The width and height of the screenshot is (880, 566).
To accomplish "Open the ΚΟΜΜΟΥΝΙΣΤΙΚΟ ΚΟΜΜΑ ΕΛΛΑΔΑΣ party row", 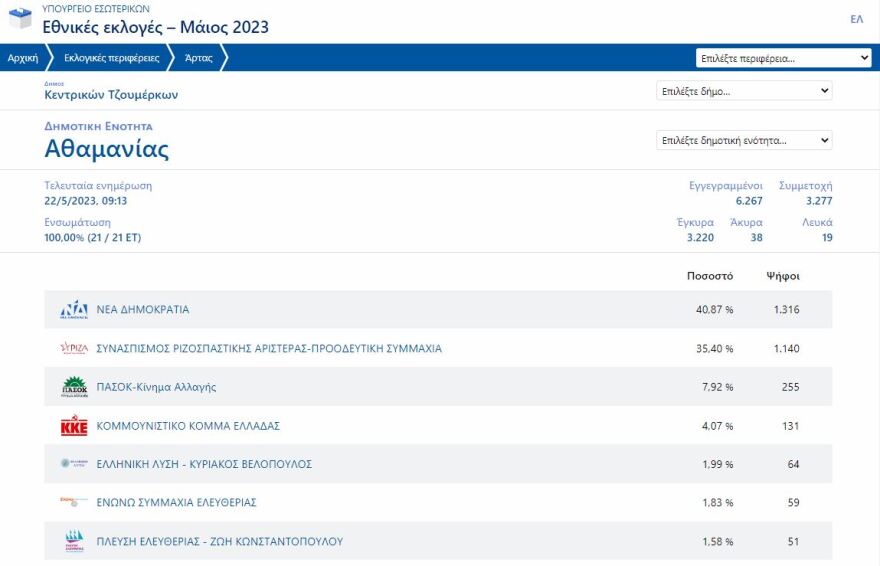I will (x=188, y=426).
